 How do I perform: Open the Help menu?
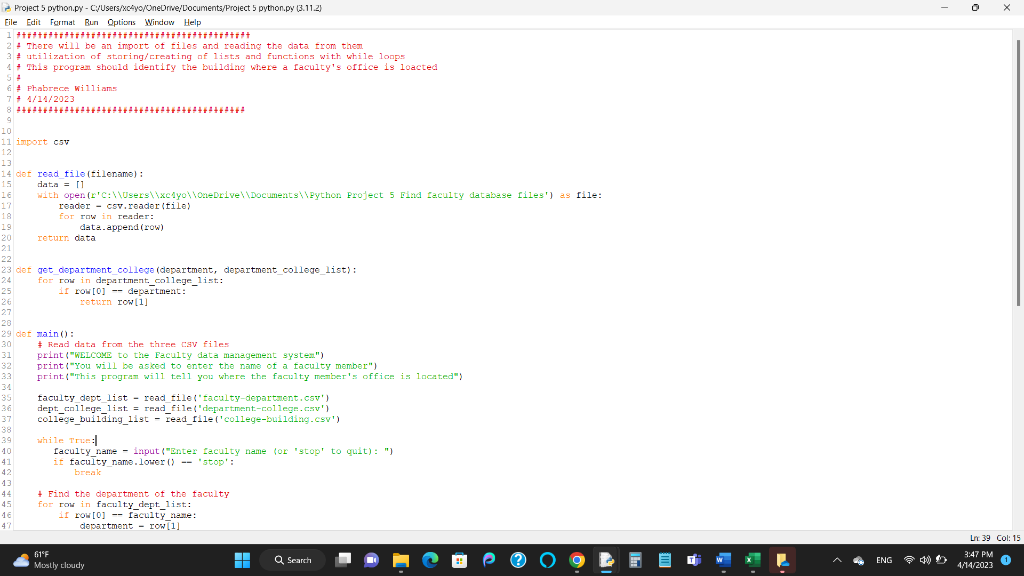pyautogui.click(x=192, y=22)
